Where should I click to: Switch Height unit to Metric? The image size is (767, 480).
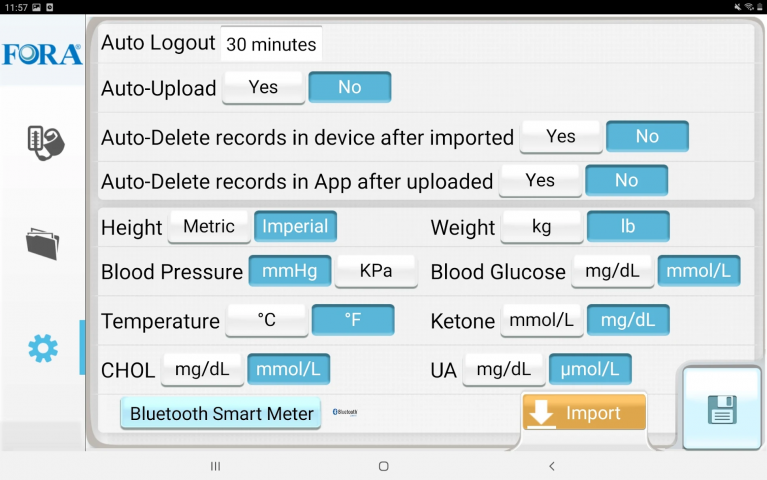tap(209, 227)
